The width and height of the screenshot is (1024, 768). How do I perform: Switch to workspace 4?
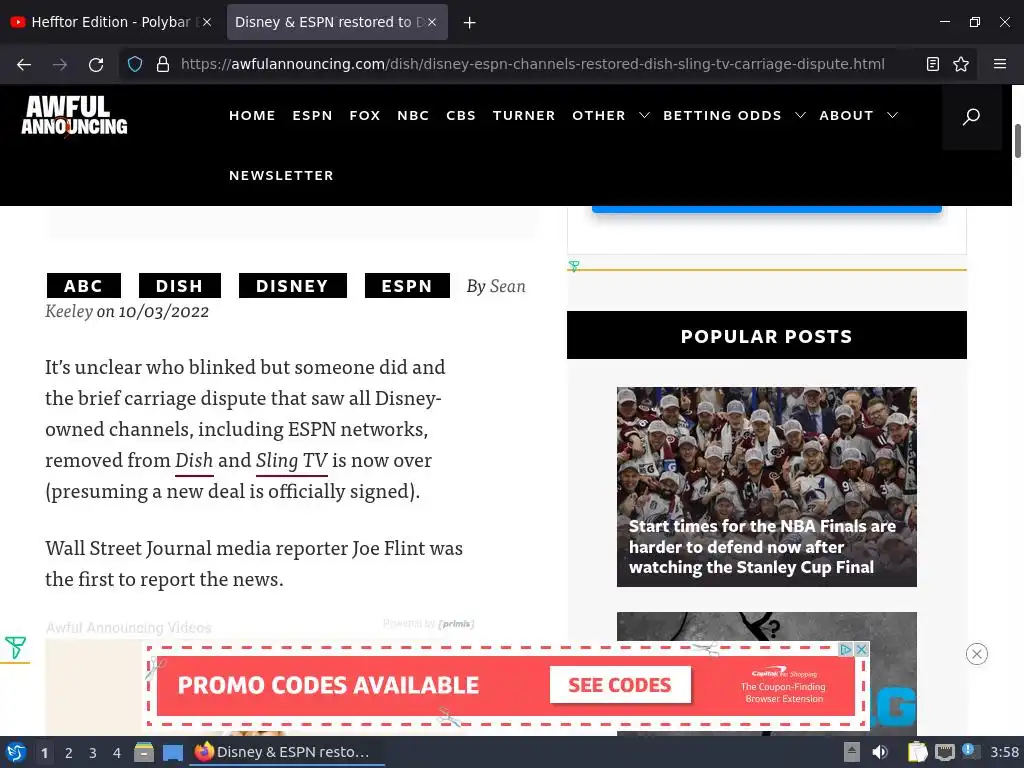(x=117, y=753)
